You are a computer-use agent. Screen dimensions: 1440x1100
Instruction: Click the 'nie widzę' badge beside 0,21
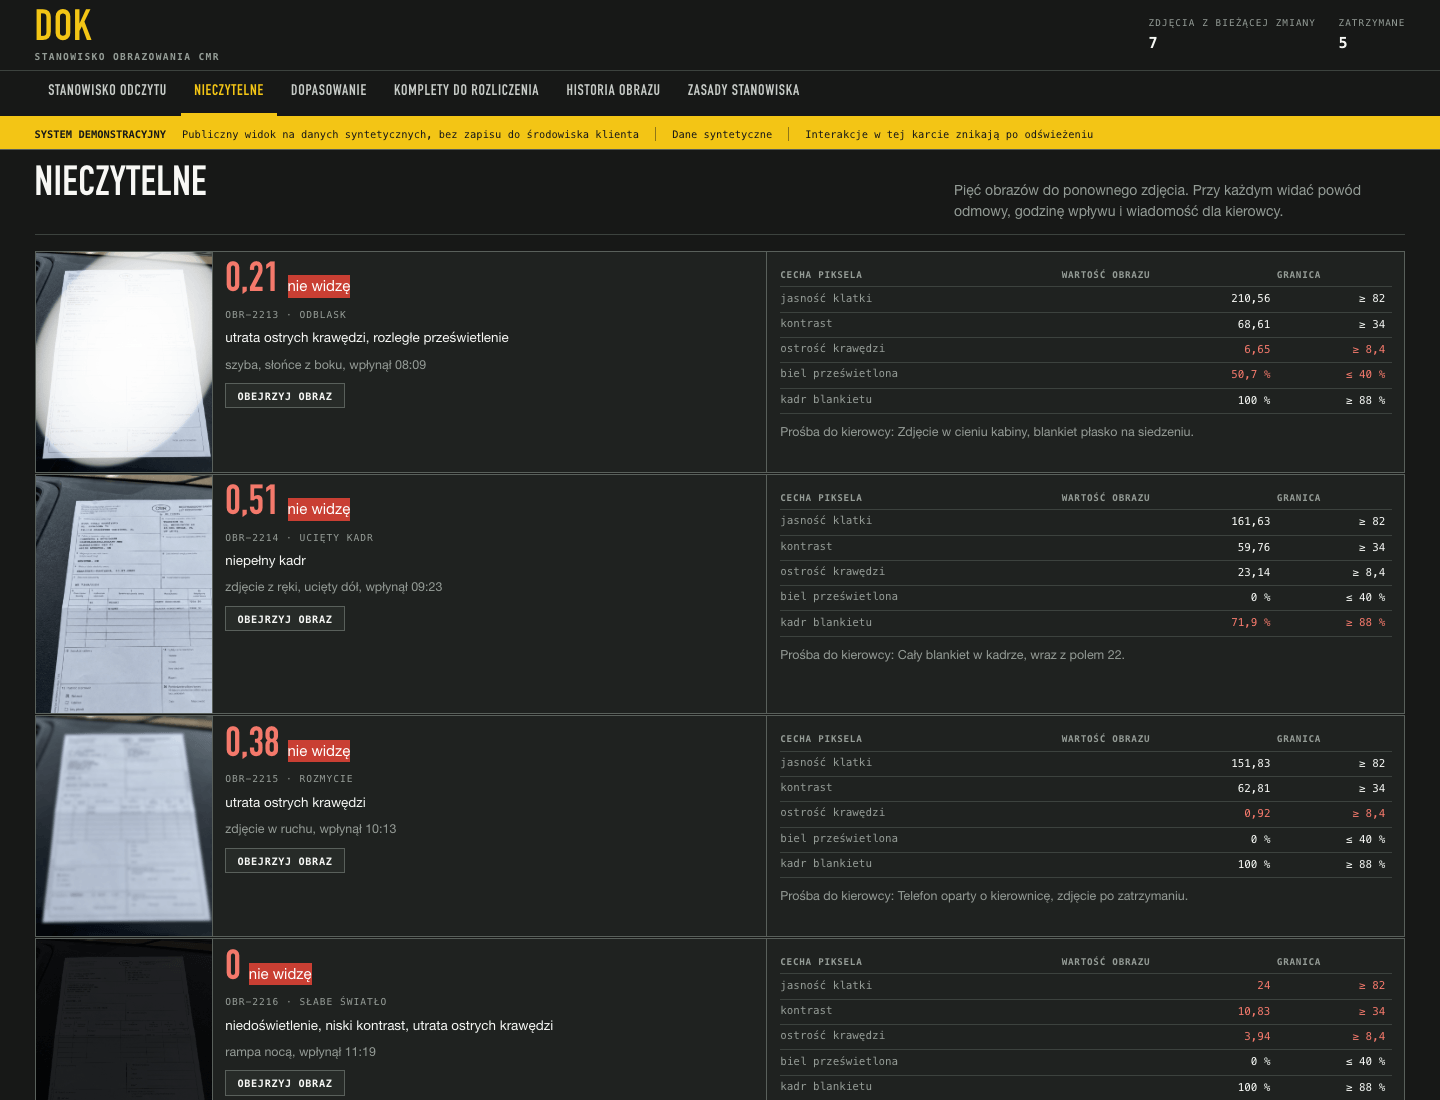(319, 286)
